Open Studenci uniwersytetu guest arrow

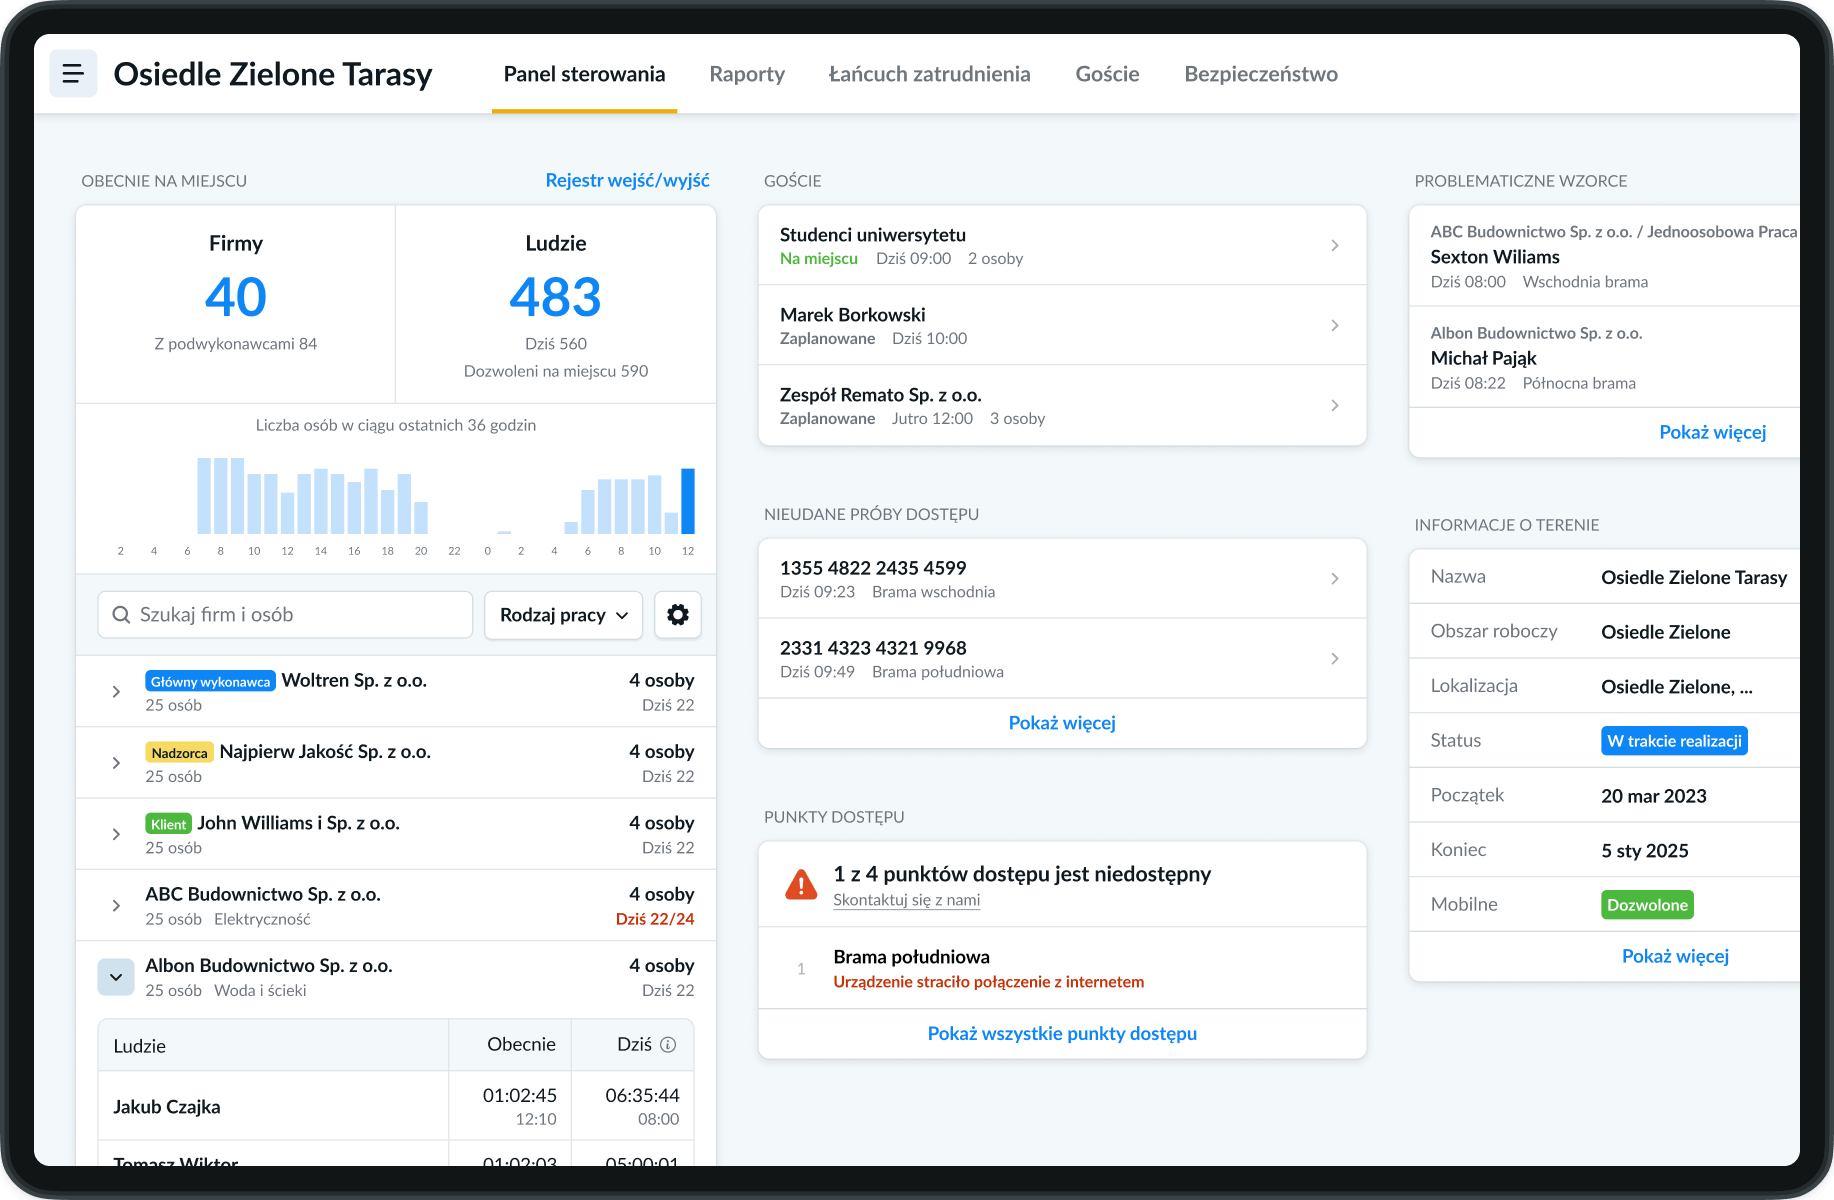pyautogui.click(x=1335, y=245)
